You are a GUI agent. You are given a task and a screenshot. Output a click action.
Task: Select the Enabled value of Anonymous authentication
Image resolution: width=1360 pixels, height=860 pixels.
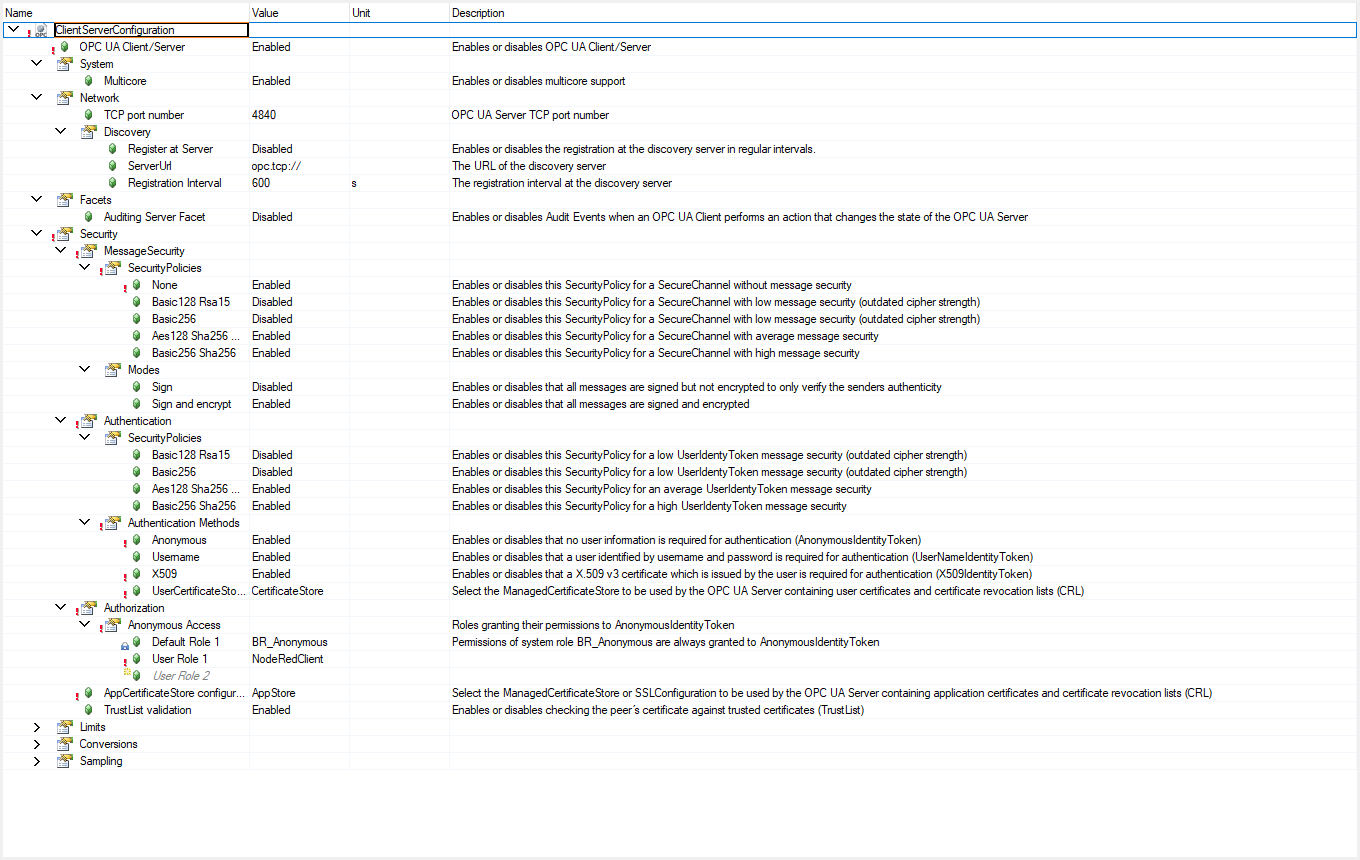tap(271, 540)
